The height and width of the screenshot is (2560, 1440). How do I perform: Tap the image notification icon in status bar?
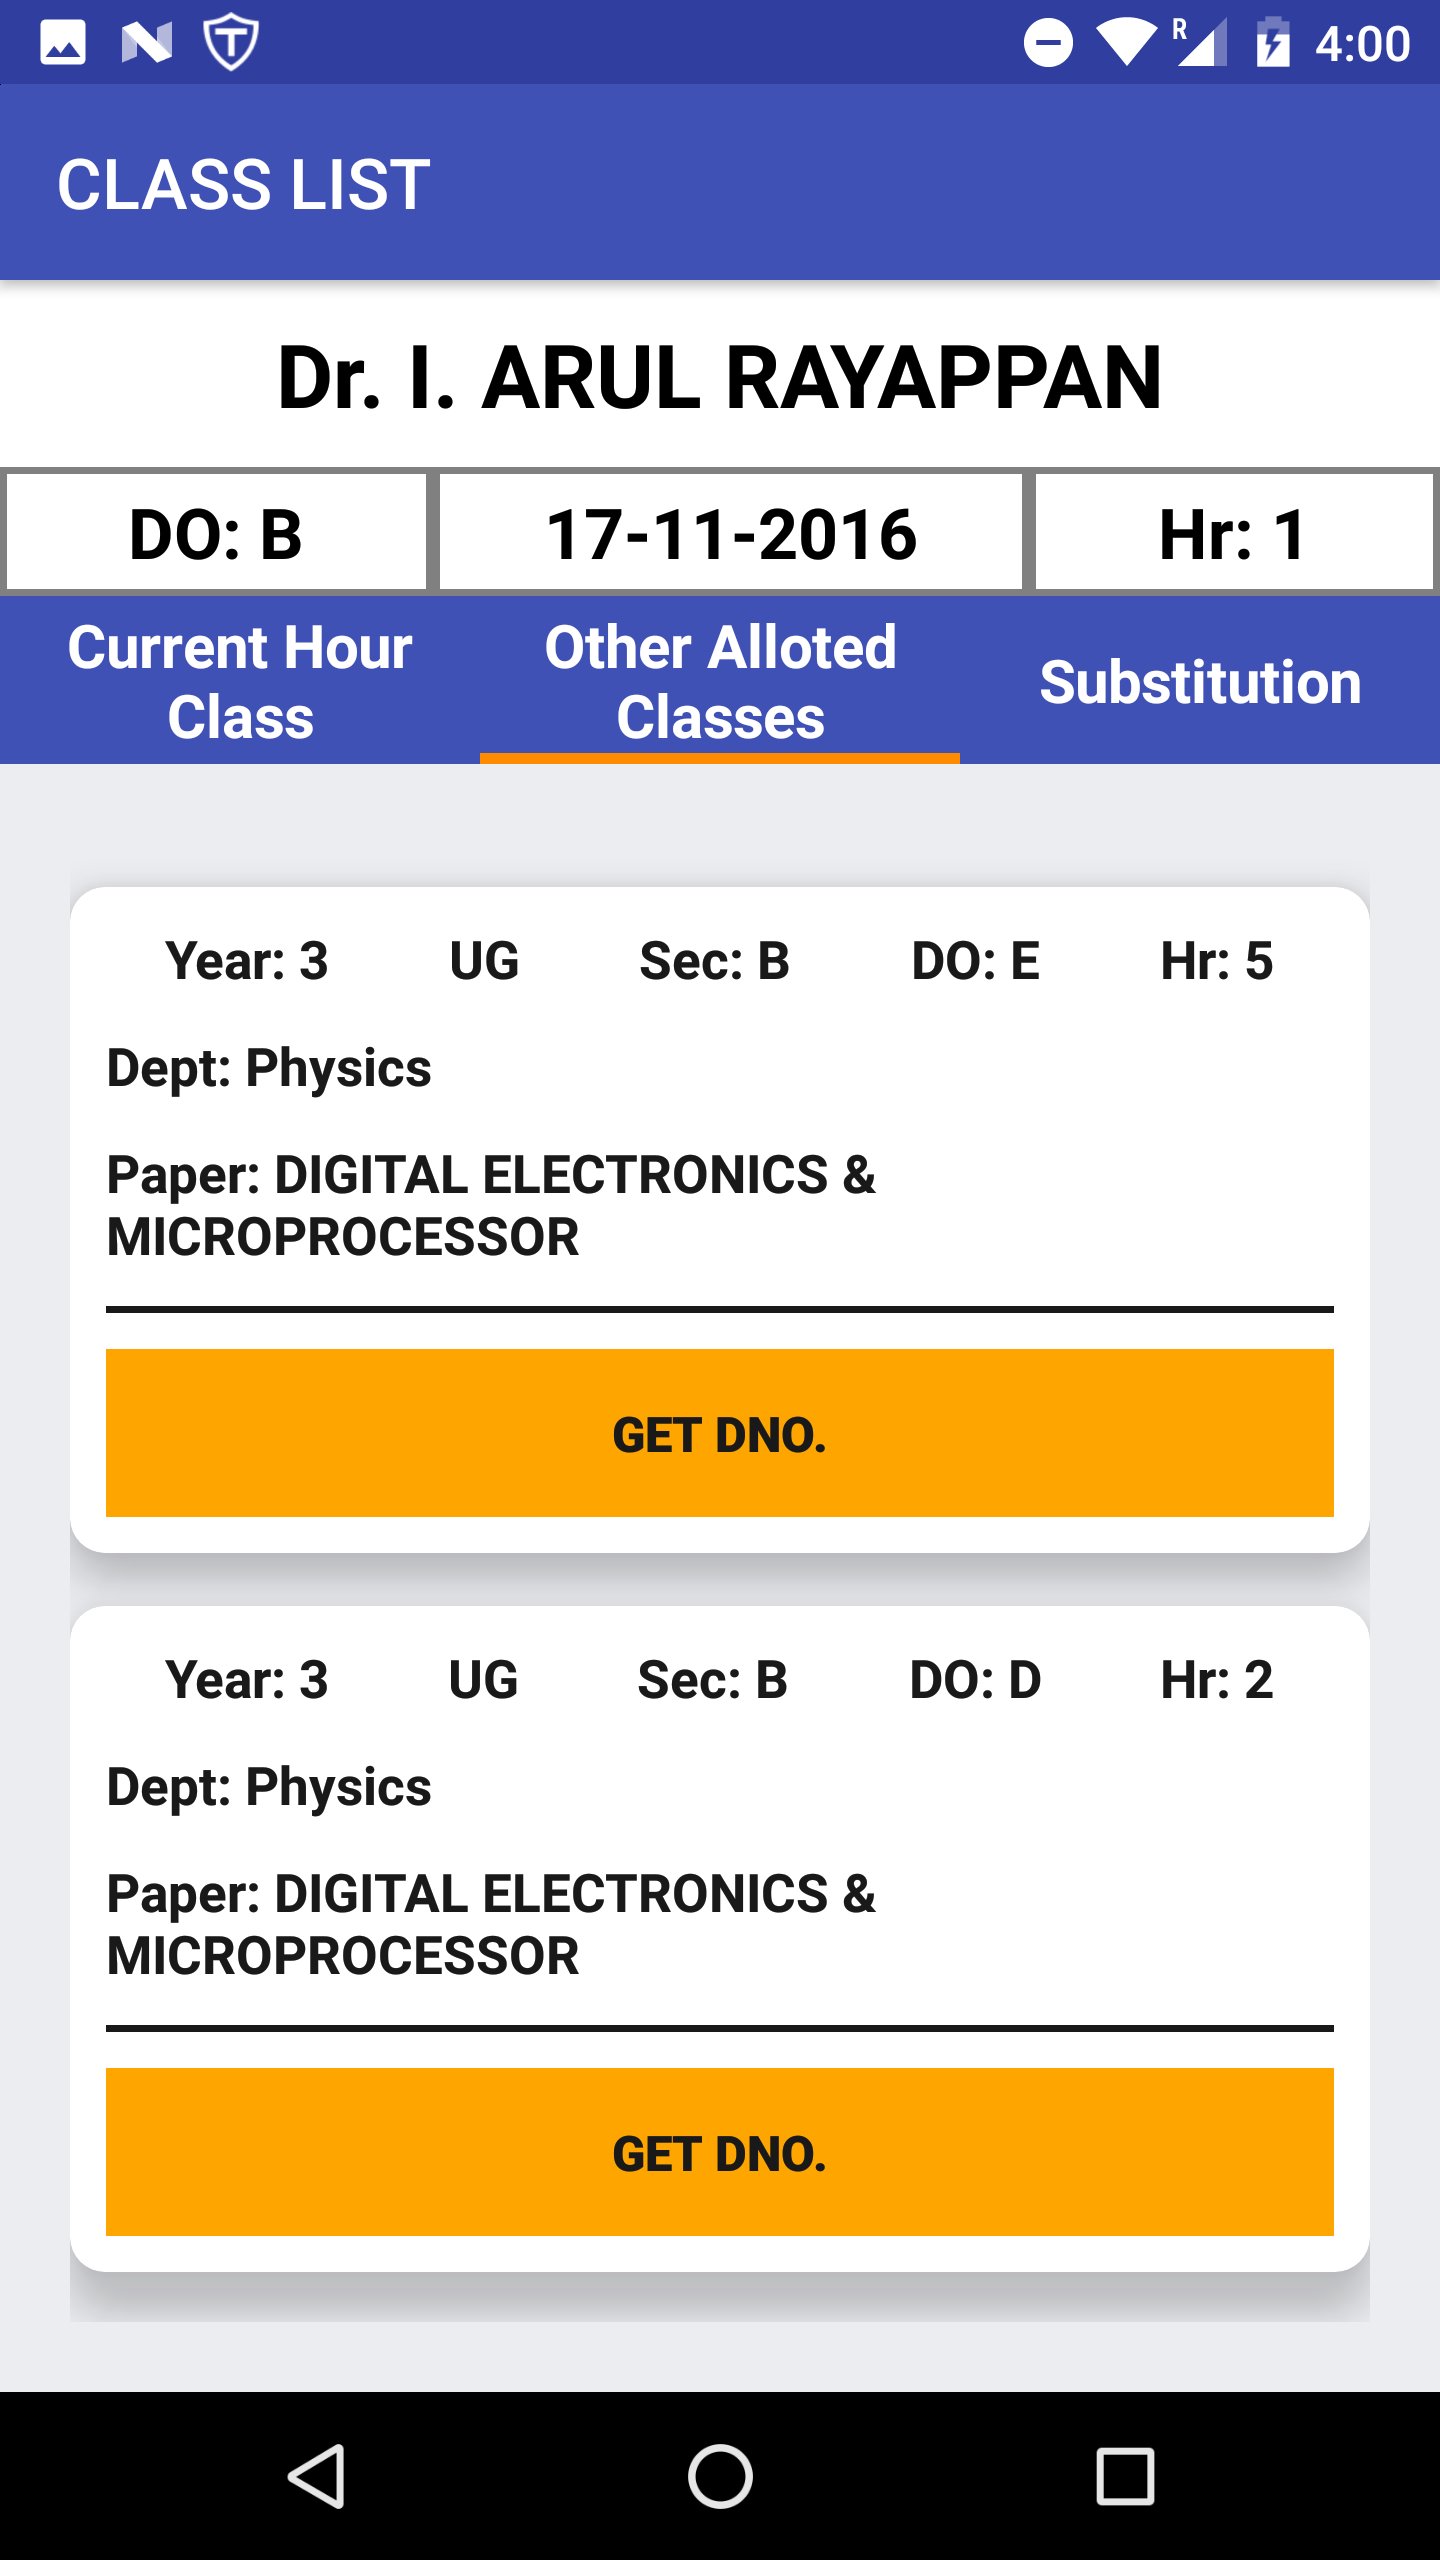pos(62,43)
